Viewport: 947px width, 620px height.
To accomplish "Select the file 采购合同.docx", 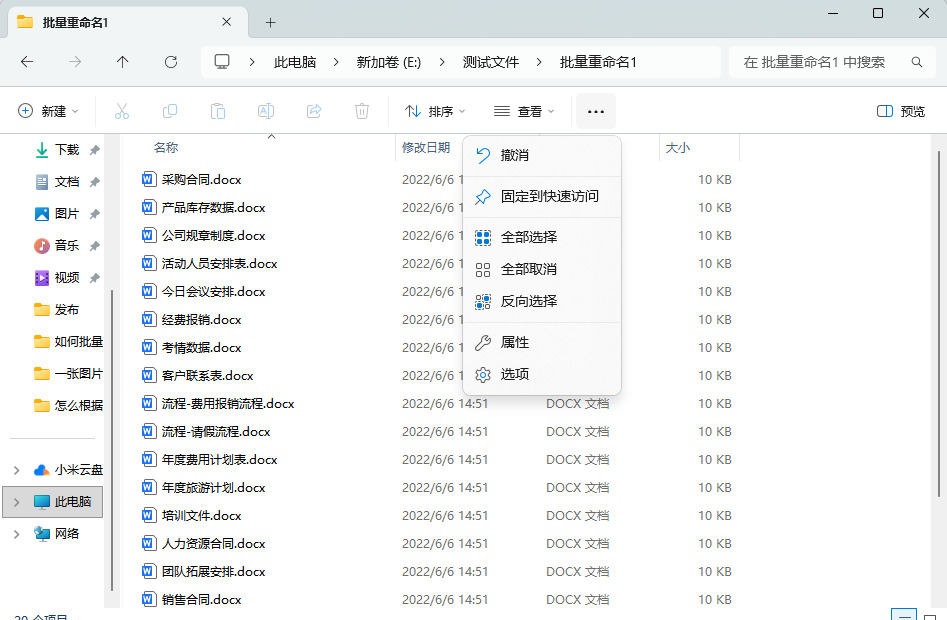I will 201,180.
